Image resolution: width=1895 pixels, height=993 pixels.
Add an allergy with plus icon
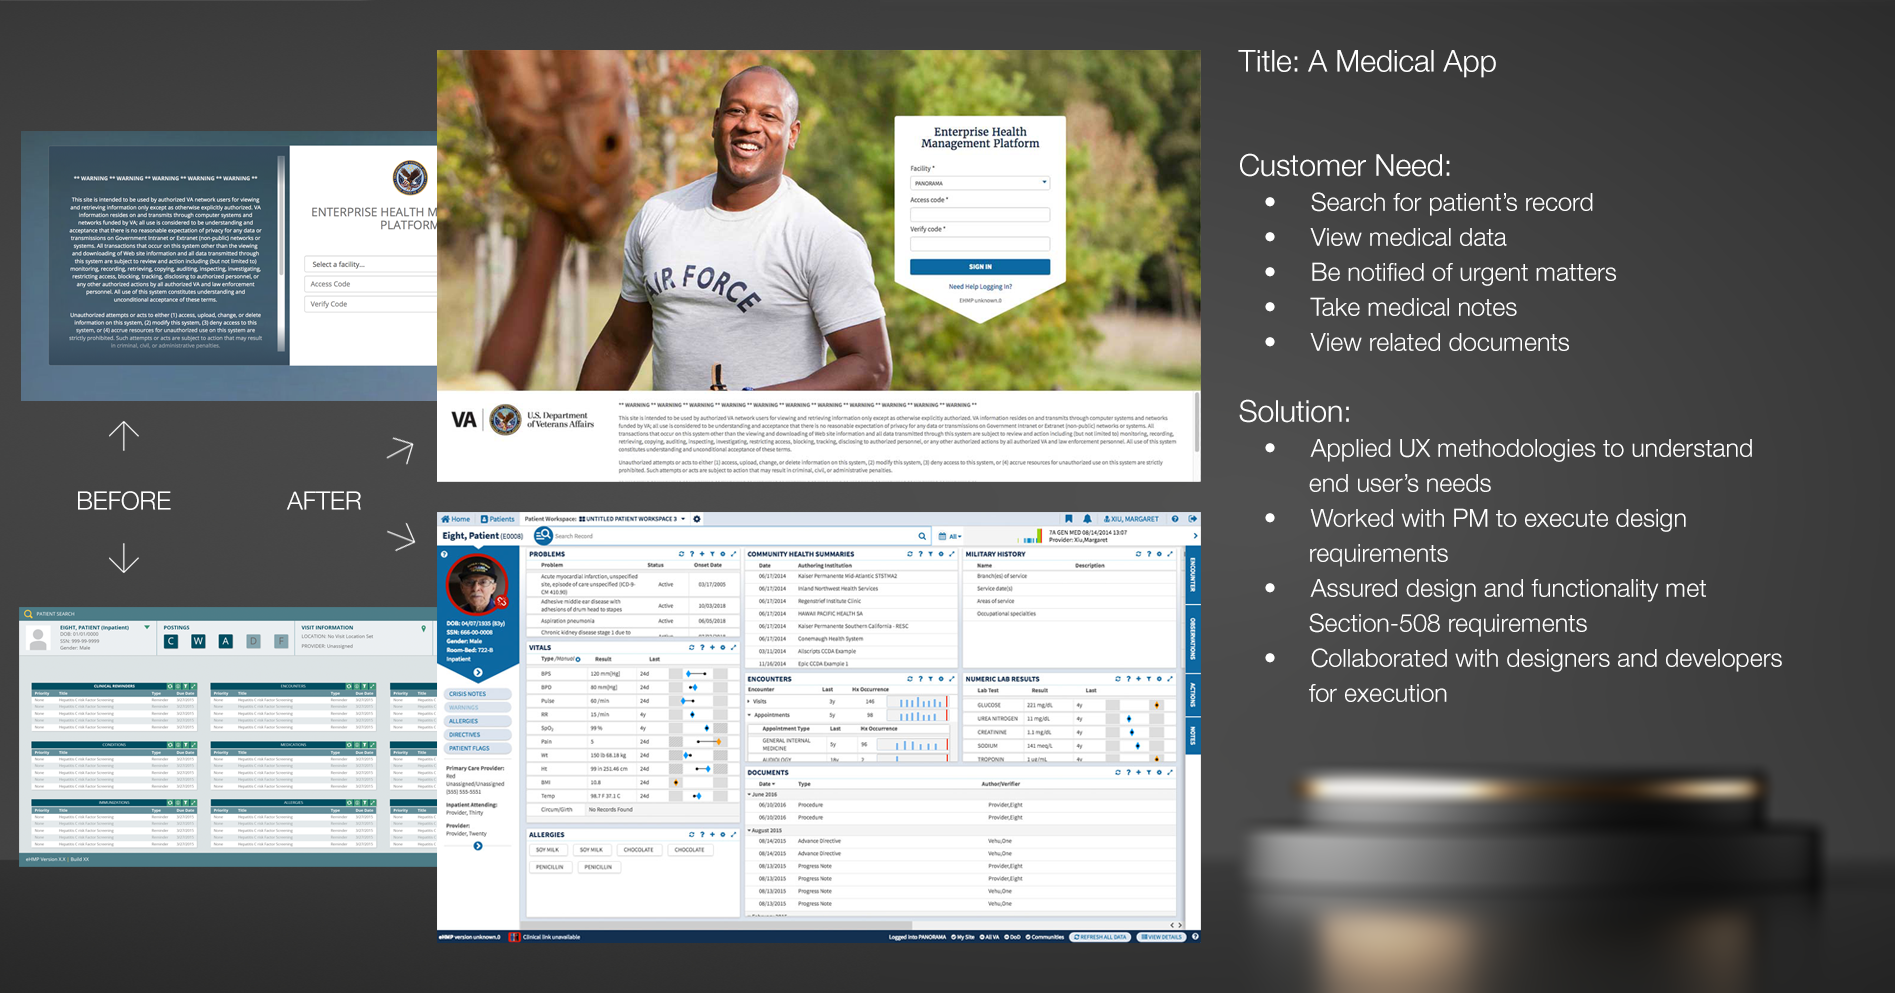click(712, 834)
